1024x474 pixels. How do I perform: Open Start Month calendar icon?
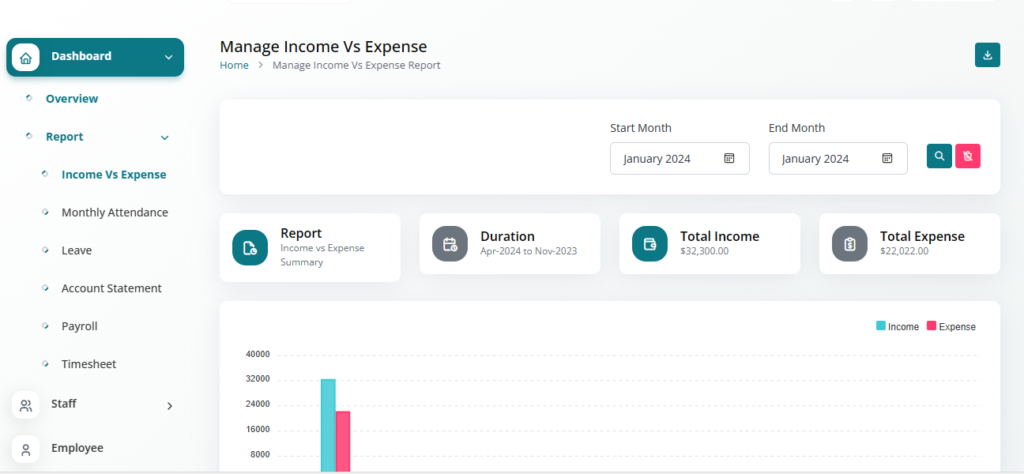click(x=729, y=158)
